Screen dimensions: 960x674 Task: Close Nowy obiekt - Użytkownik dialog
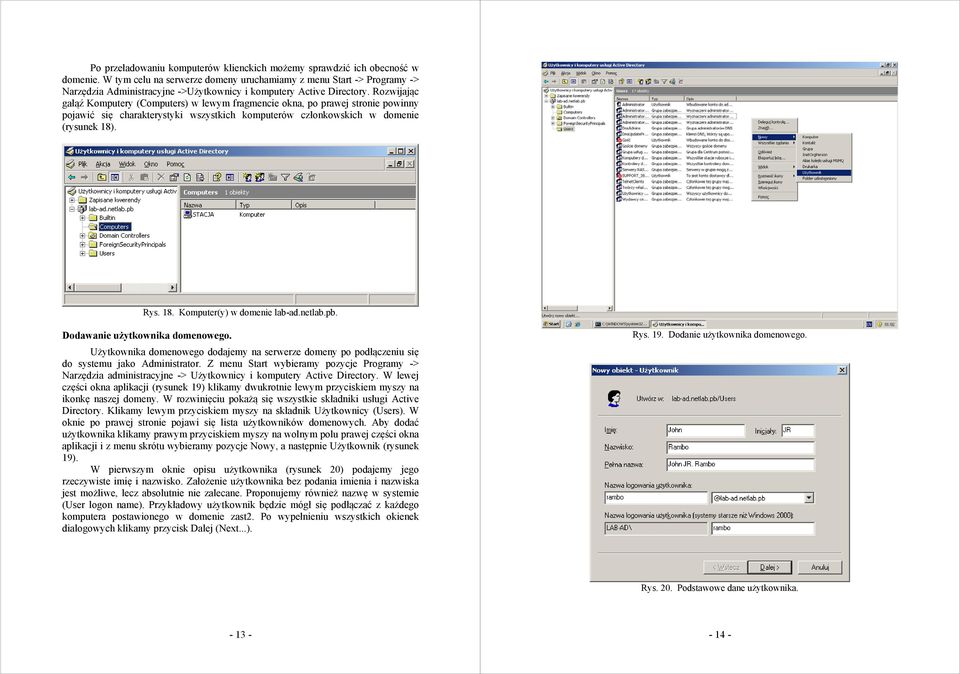[842, 370]
